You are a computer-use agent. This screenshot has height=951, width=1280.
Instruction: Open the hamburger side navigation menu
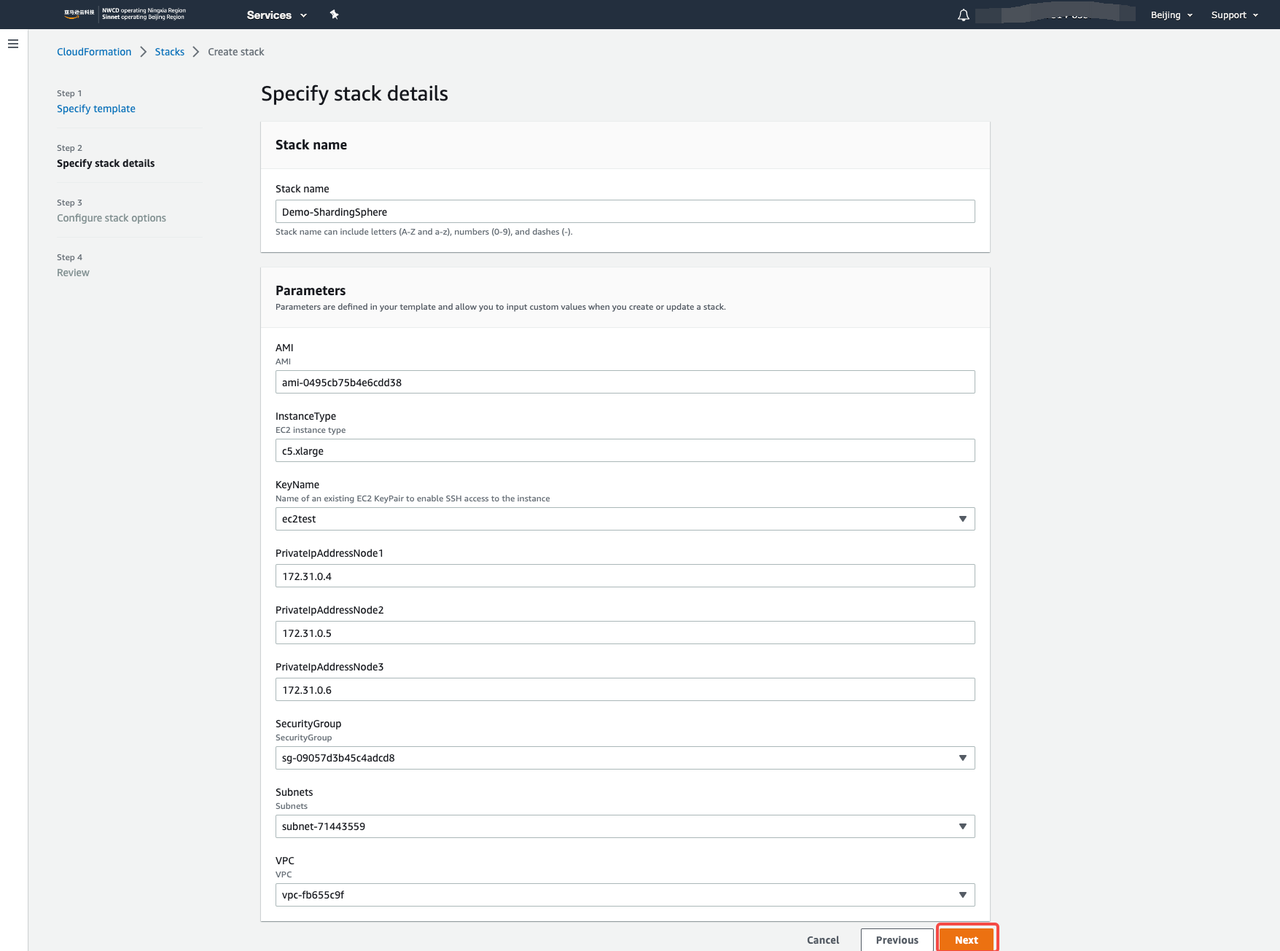pyautogui.click(x=13, y=44)
